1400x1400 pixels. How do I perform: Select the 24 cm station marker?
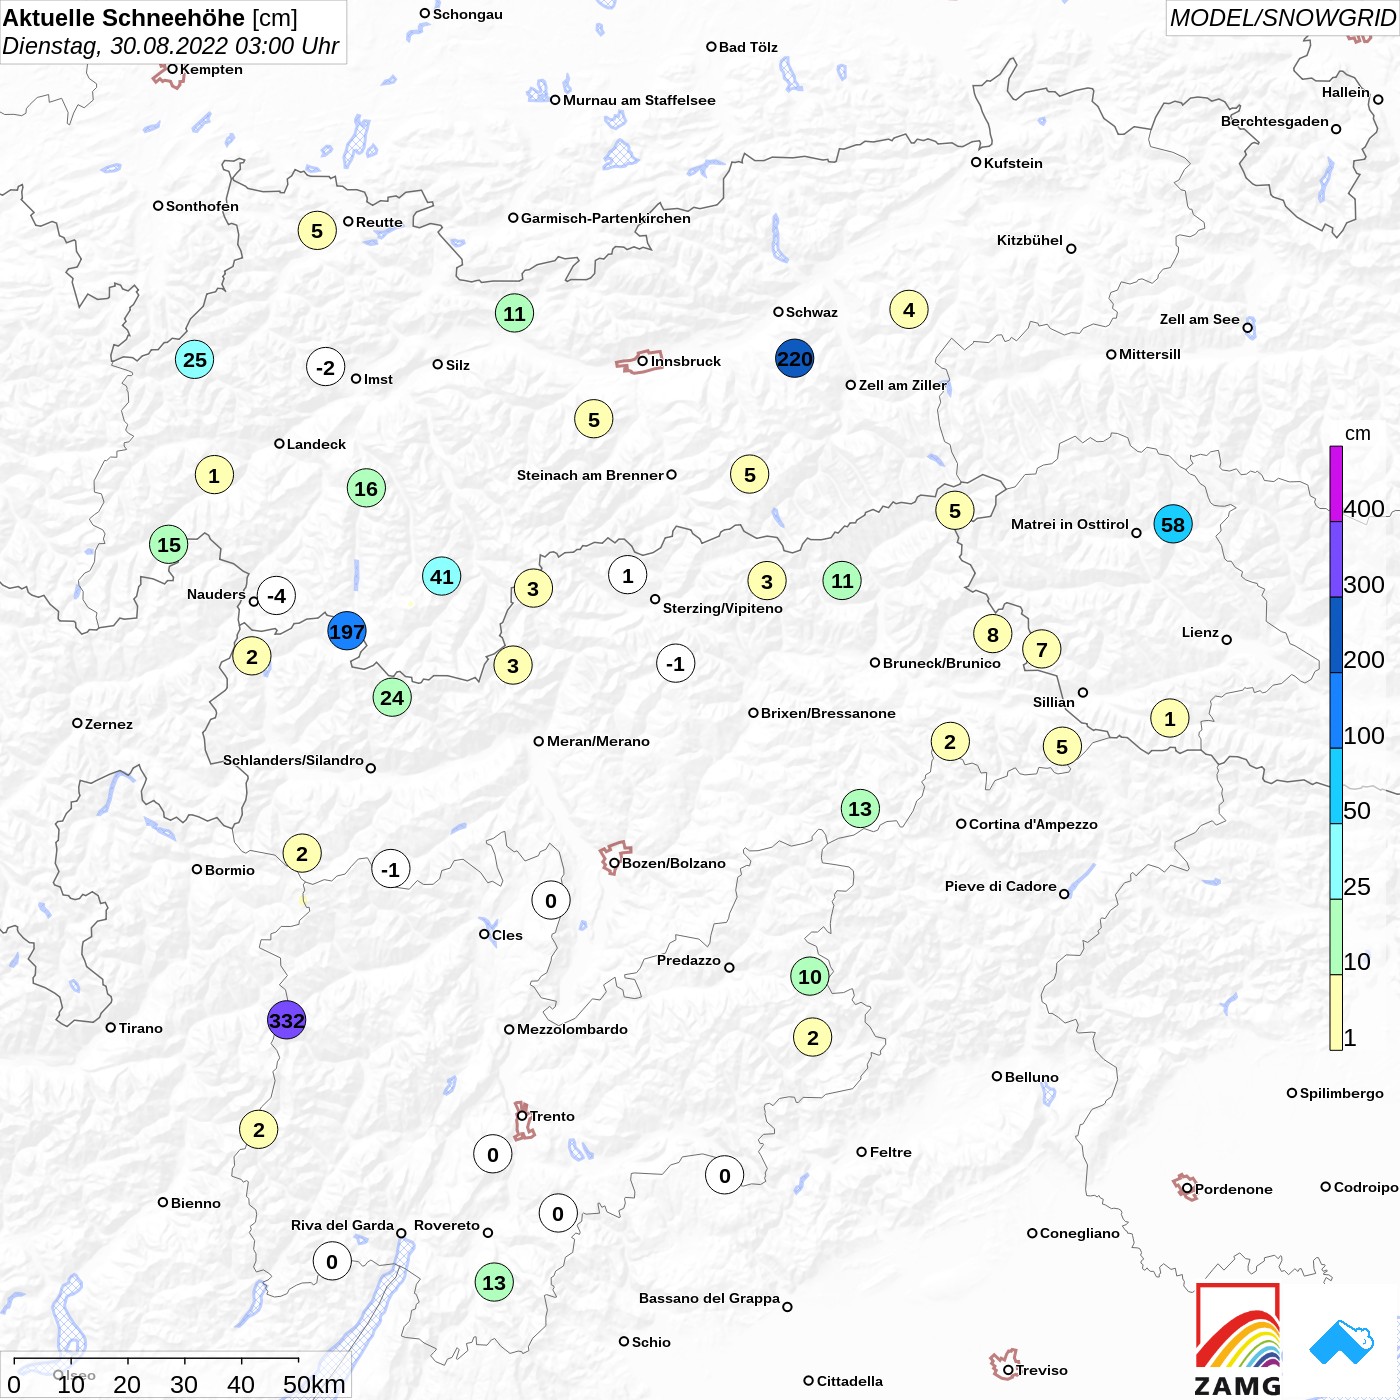pyautogui.click(x=392, y=698)
